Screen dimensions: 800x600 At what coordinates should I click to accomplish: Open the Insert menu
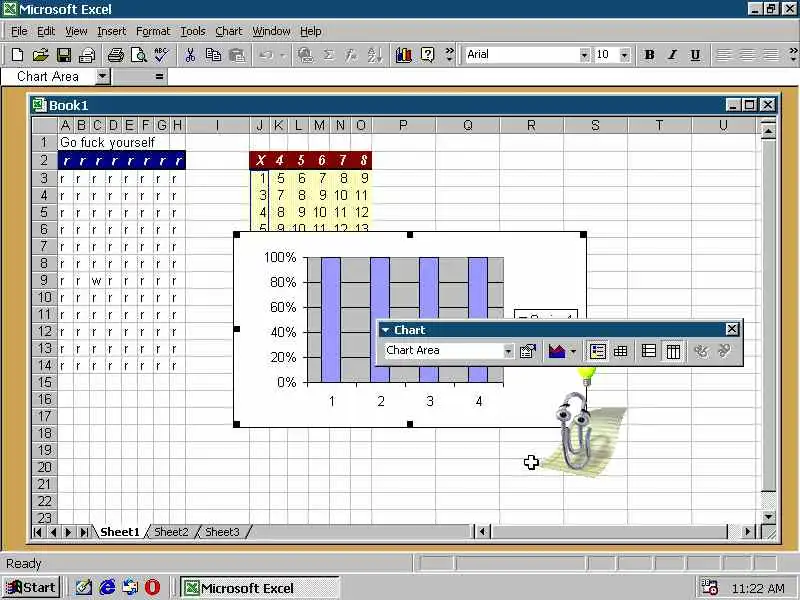[x=111, y=32]
